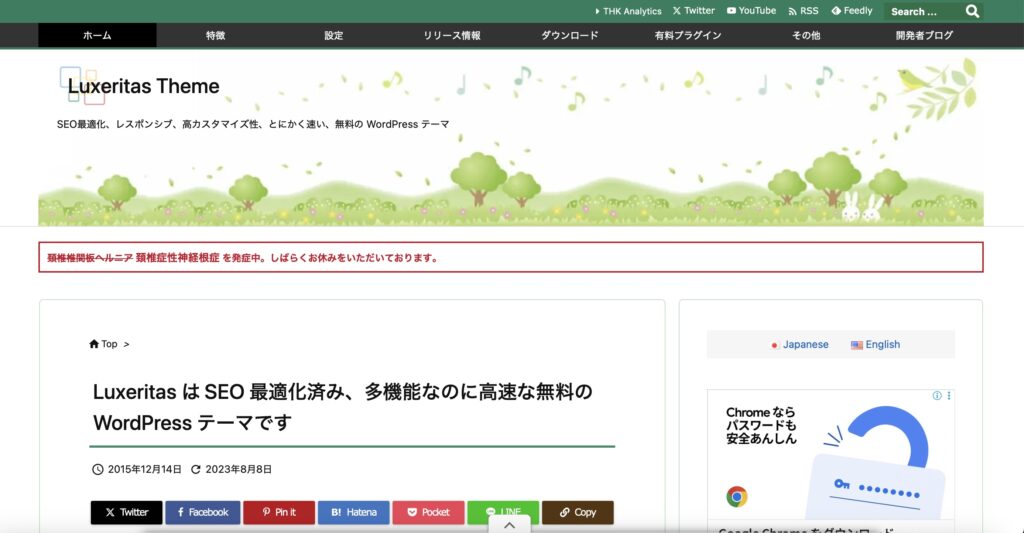Screen dimensions: 1024x533
Task: Open the YouTube link in top bar
Action: pos(751,11)
